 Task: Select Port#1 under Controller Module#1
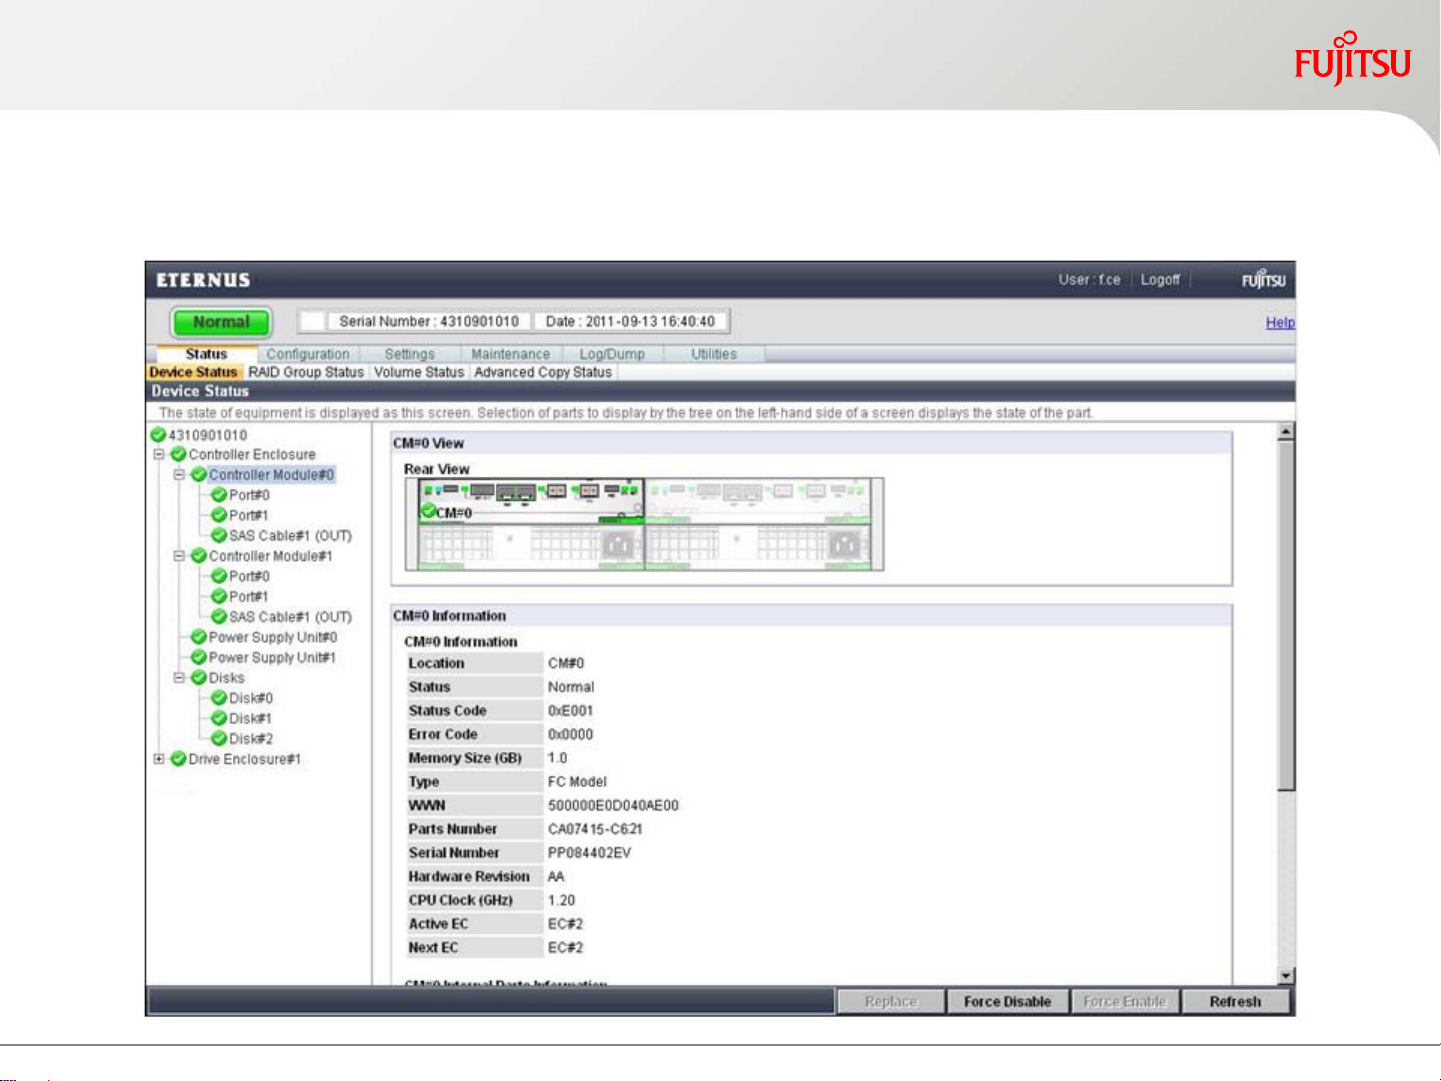click(x=249, y=596)
